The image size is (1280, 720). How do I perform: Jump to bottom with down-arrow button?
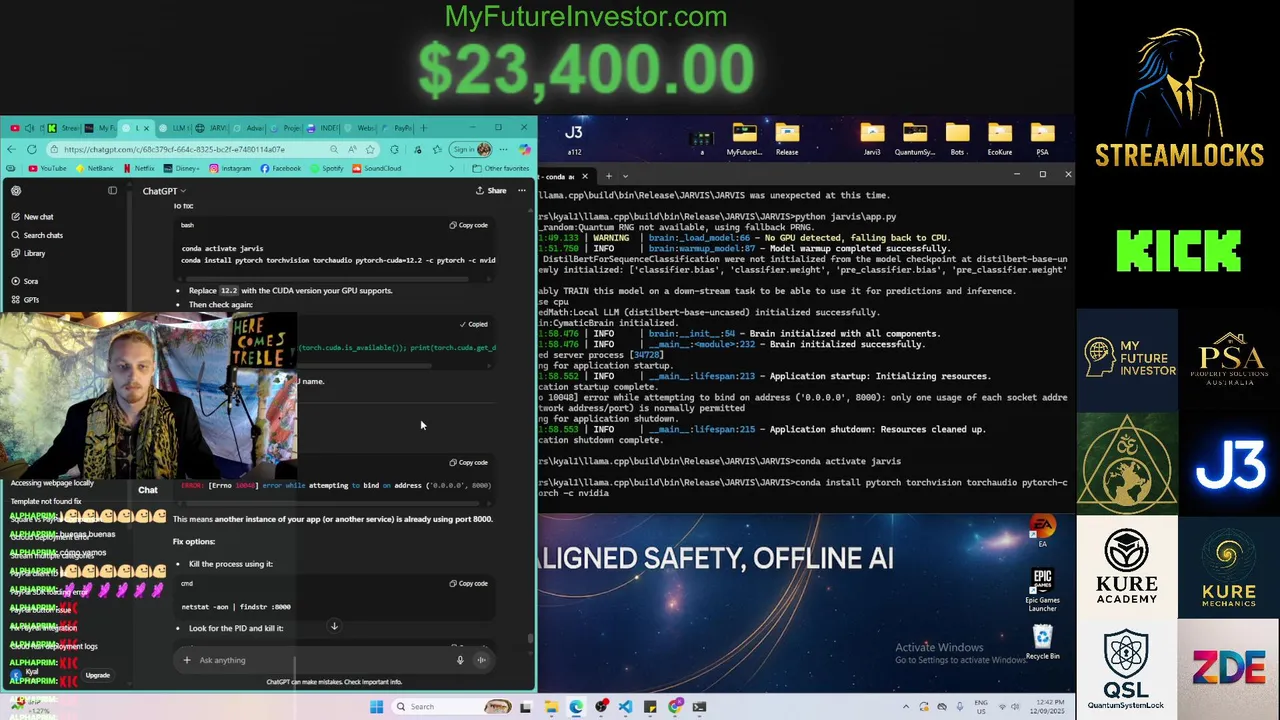click(334, 626)
